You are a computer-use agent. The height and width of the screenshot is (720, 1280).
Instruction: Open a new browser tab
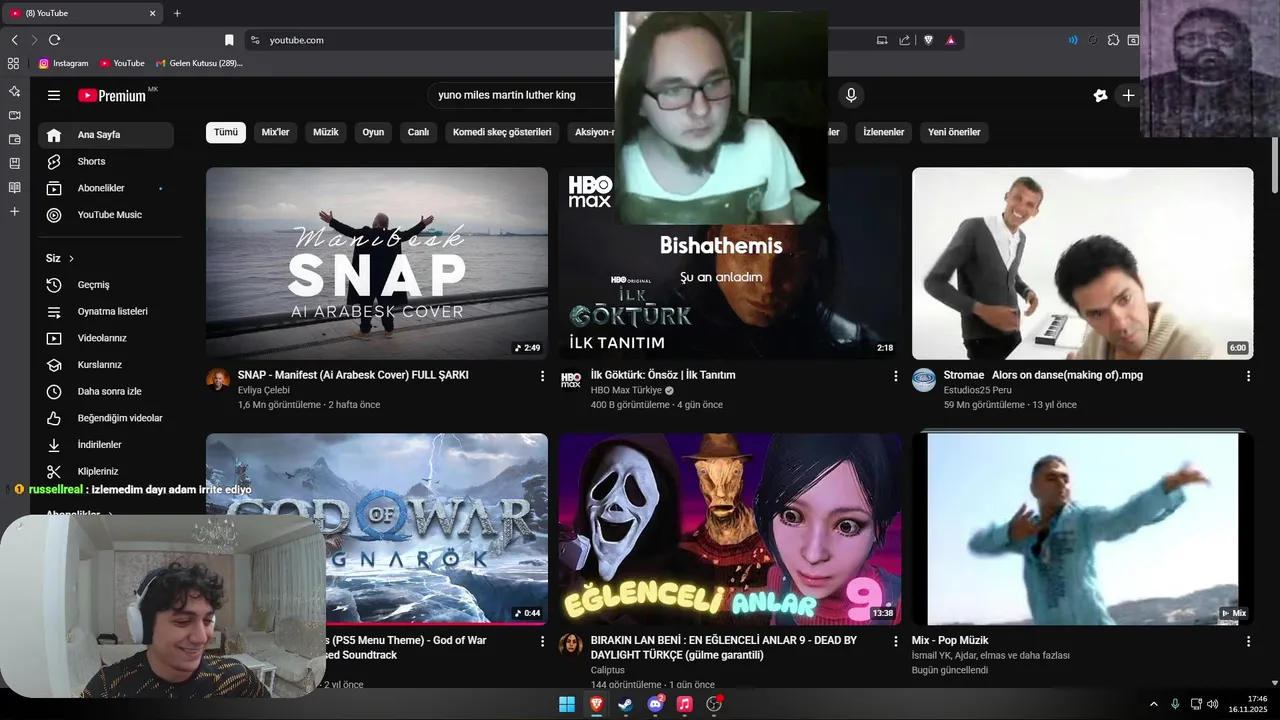(177, 13)
